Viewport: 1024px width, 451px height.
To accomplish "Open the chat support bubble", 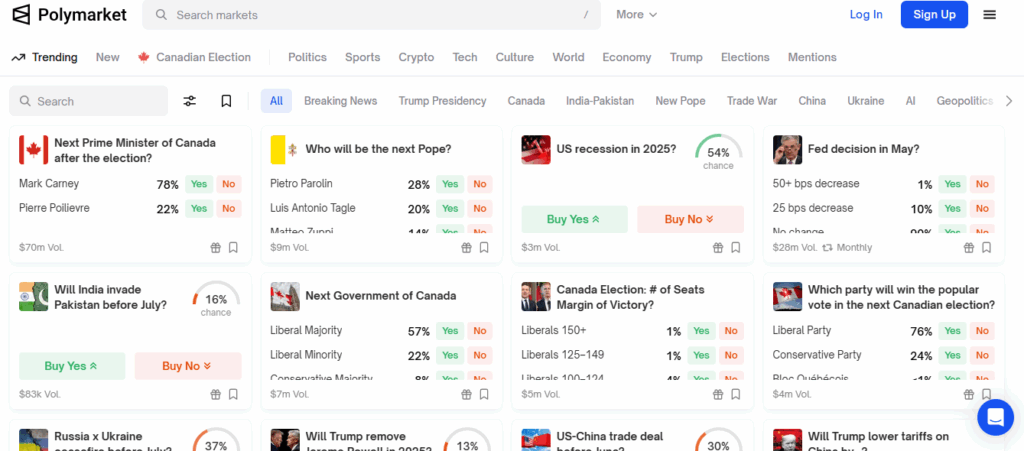I will tap(995, 417).
